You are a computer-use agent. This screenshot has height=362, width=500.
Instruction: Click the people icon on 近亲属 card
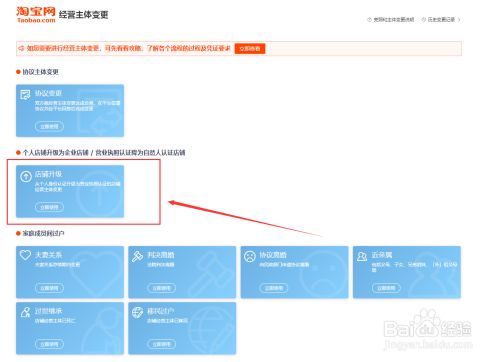pyautogui.click(x=362, y=256)
